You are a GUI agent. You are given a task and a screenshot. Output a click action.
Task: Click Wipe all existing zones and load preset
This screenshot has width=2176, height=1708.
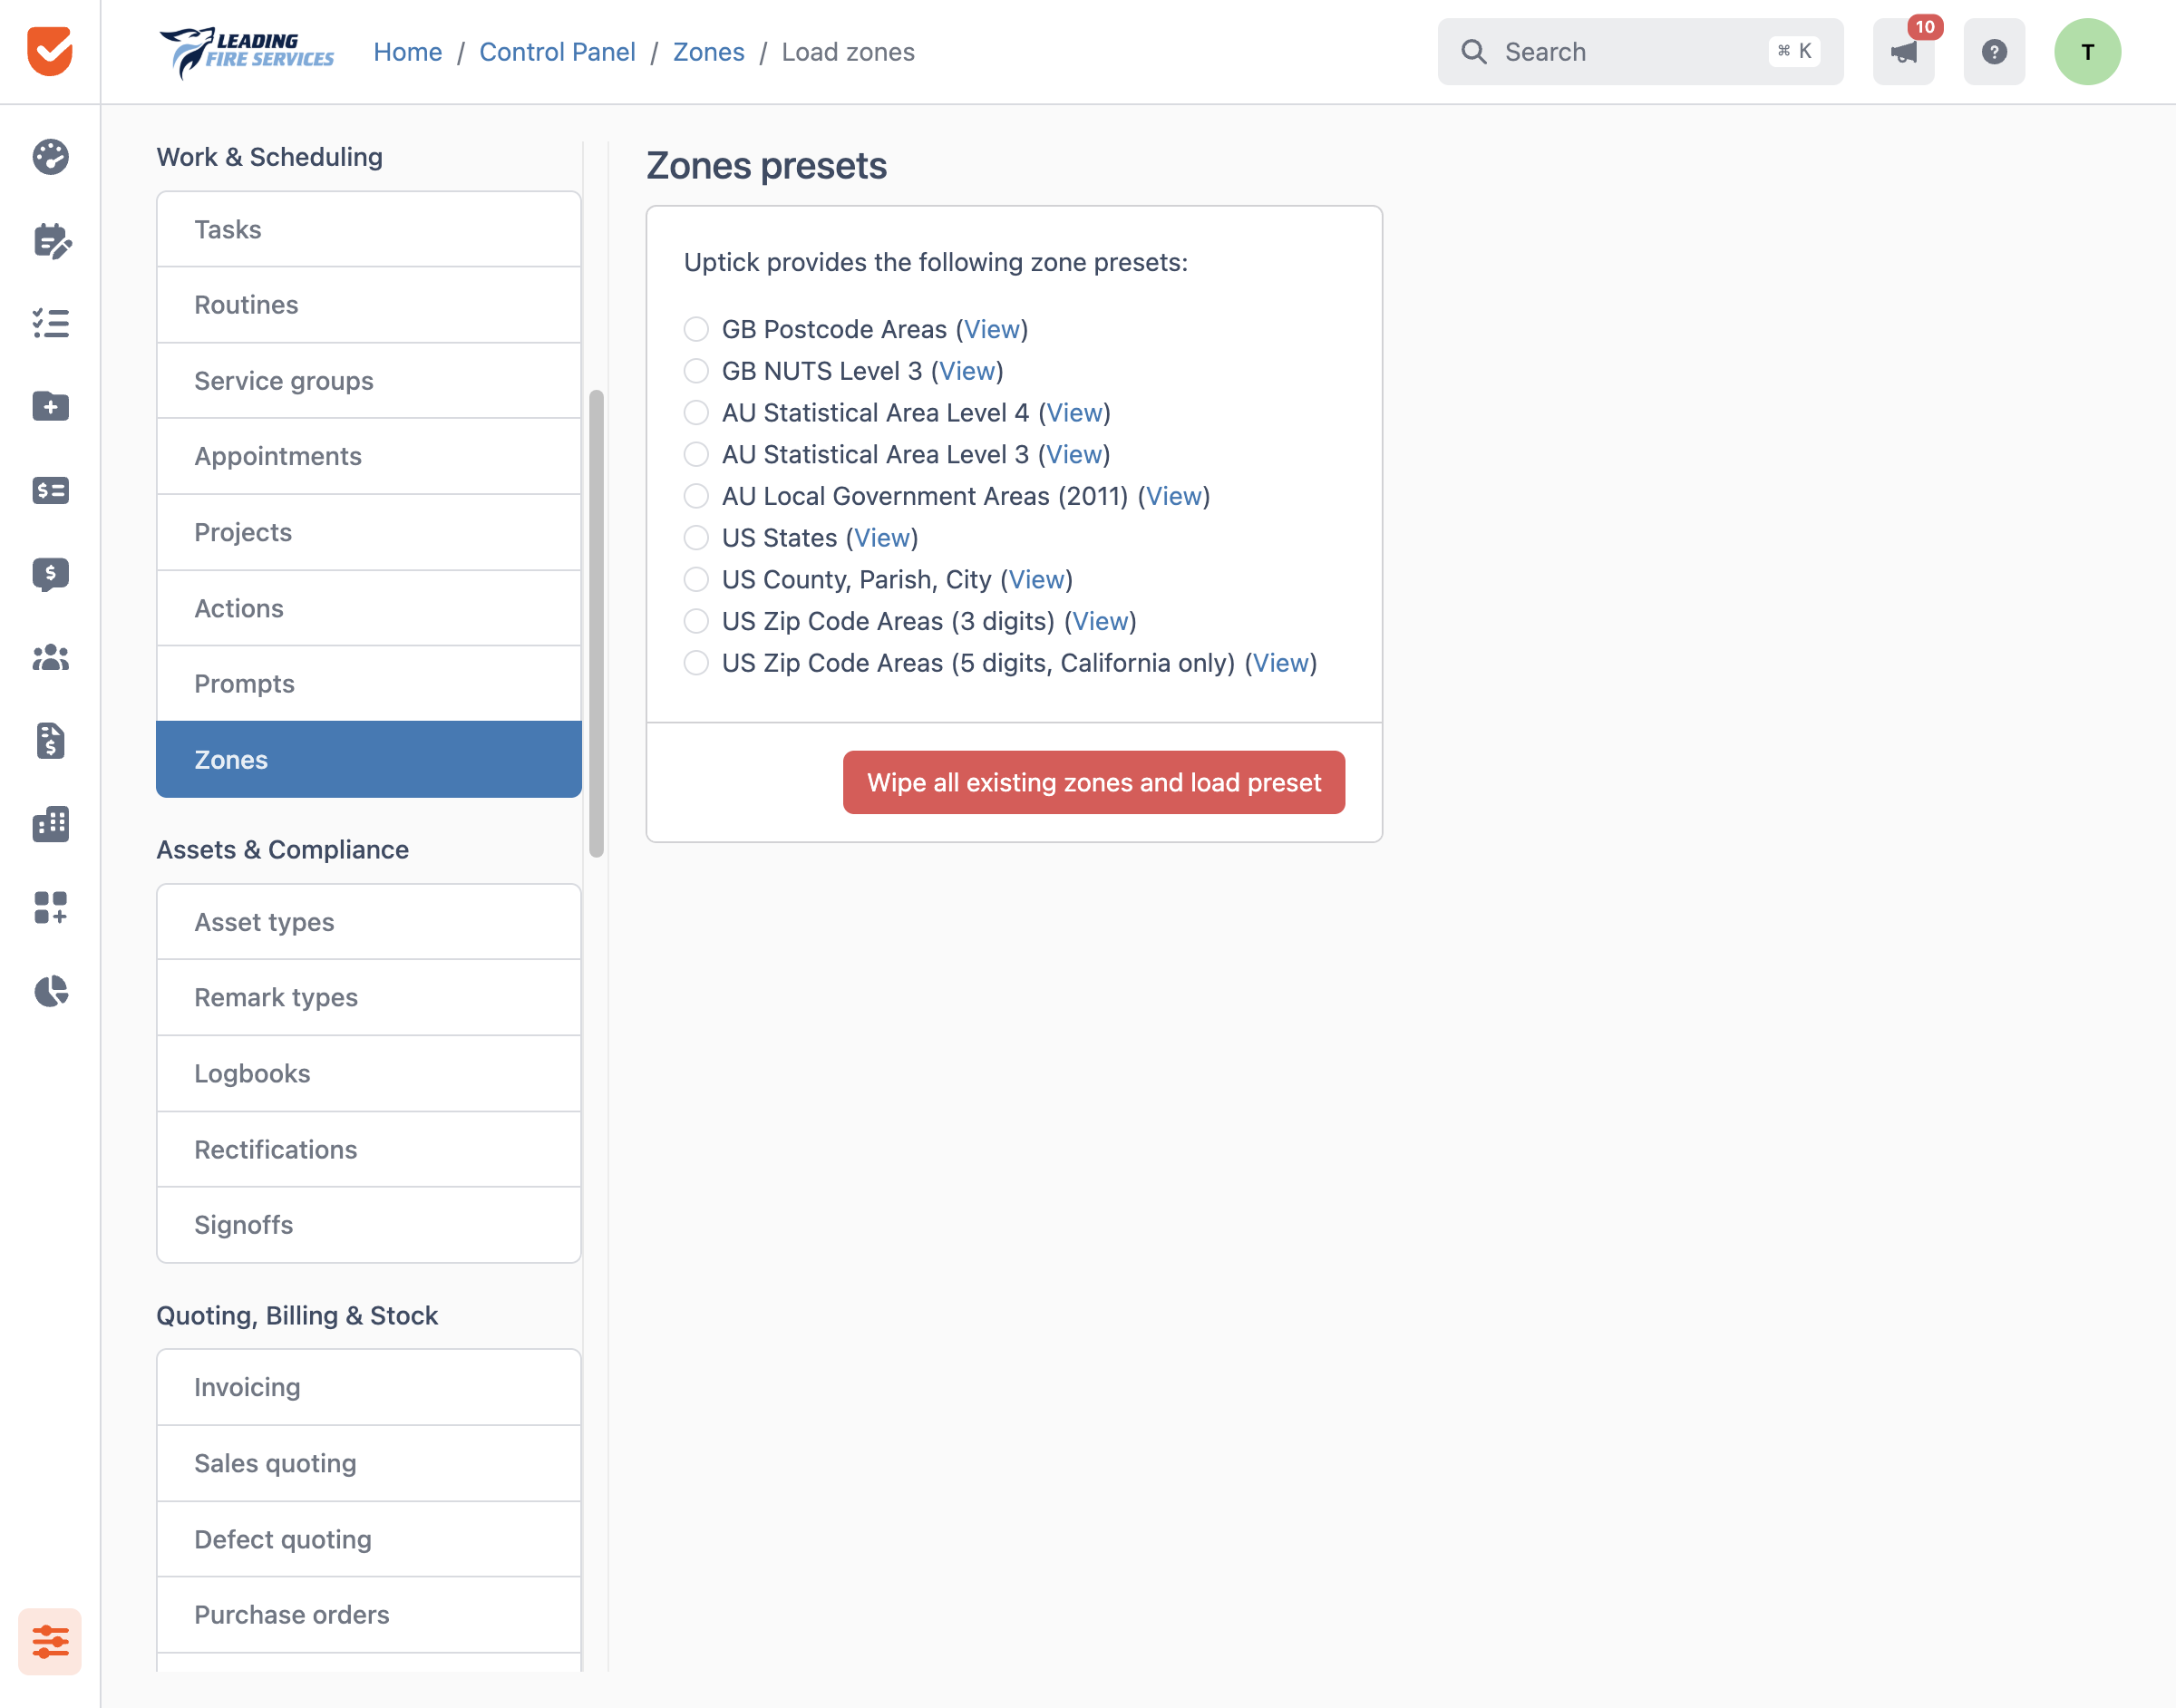[x=1094, y=782]
